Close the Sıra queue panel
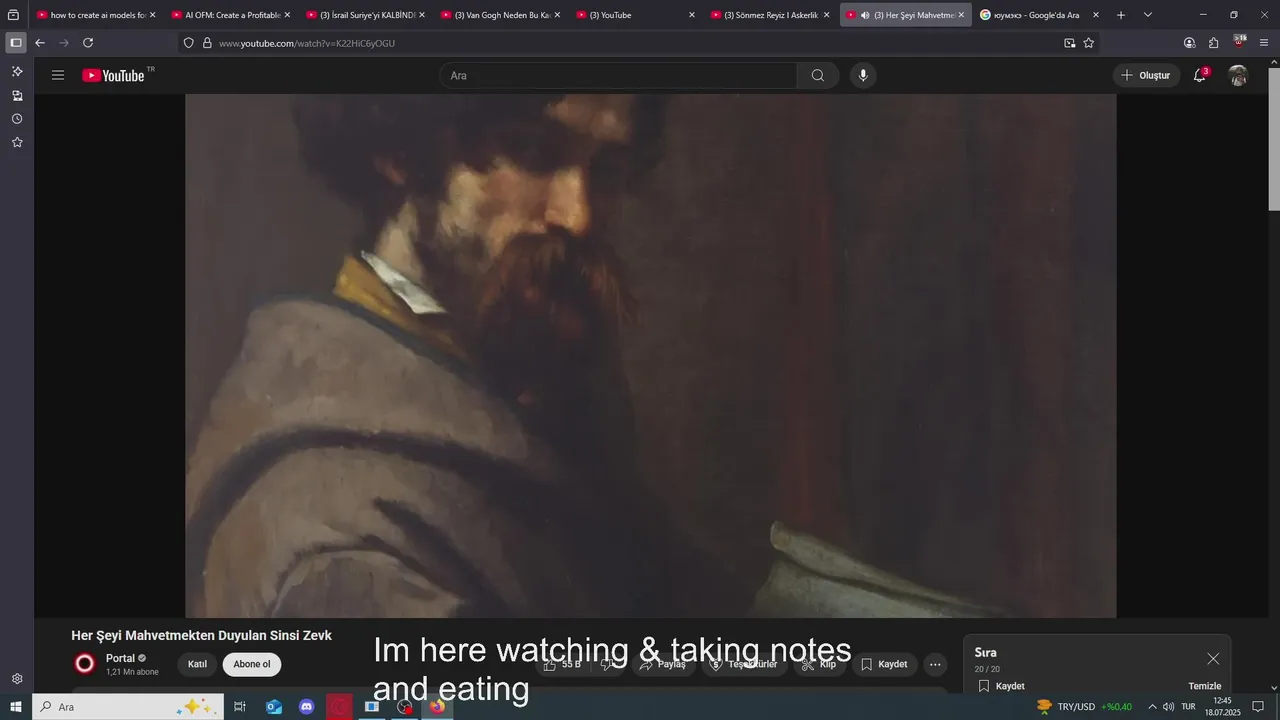 click(x=1213, y=658)
